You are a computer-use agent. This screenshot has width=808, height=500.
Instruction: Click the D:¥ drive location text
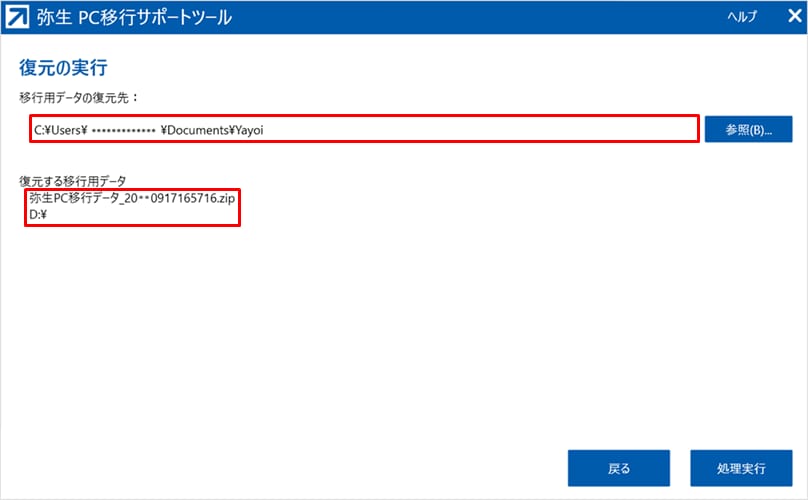(40, 214)
